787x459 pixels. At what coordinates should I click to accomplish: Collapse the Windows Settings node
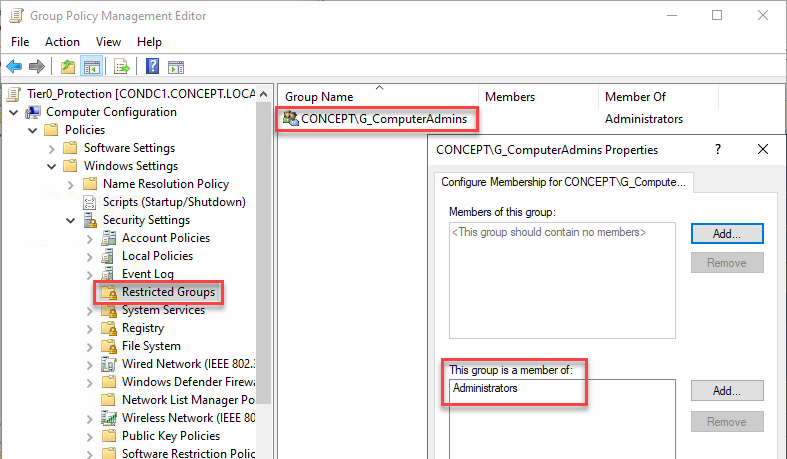(52, 167)
